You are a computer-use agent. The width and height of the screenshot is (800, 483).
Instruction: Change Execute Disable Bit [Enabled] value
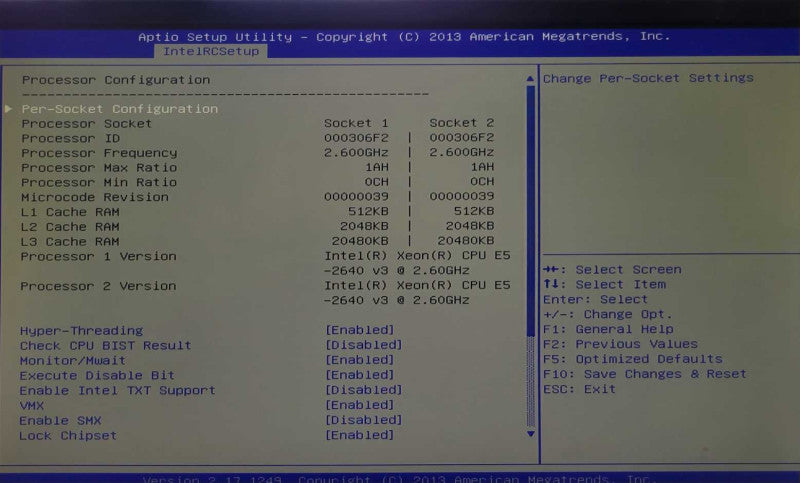[x=360, y=375]
